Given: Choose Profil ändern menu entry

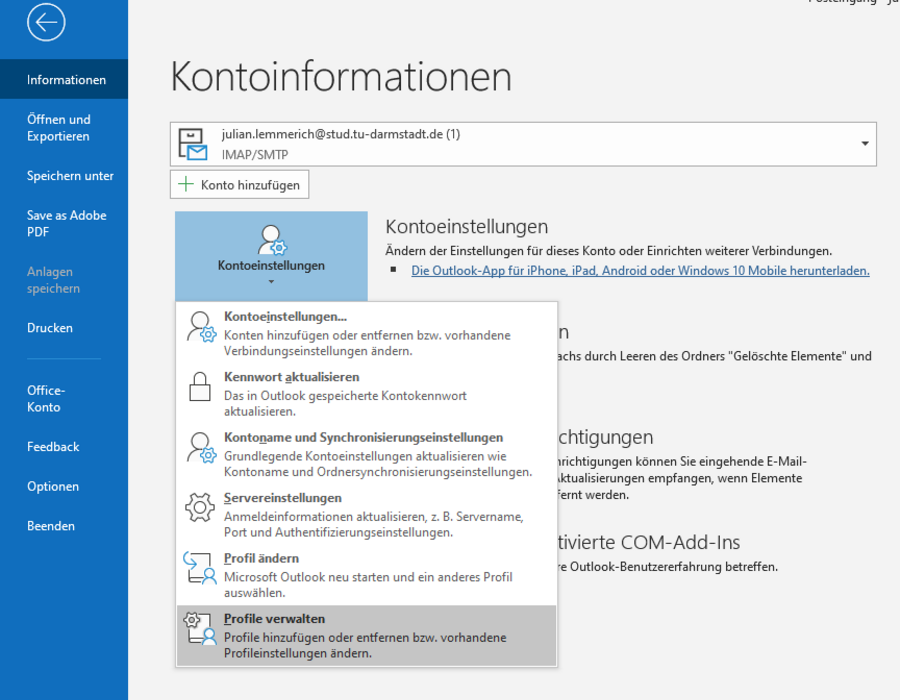Looking at the screenshot, I should [366, 575].
